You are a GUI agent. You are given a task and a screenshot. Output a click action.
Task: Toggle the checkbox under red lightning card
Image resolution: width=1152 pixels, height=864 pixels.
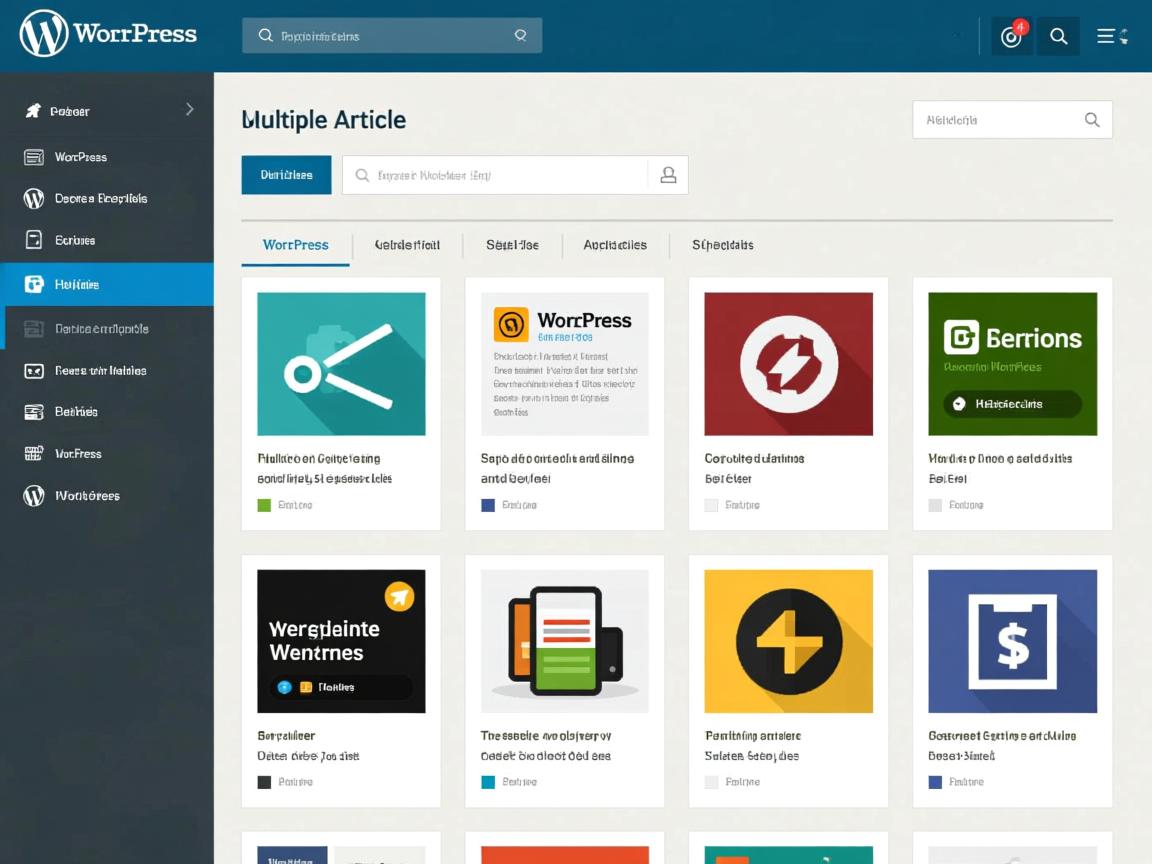[x=711, y=506]
